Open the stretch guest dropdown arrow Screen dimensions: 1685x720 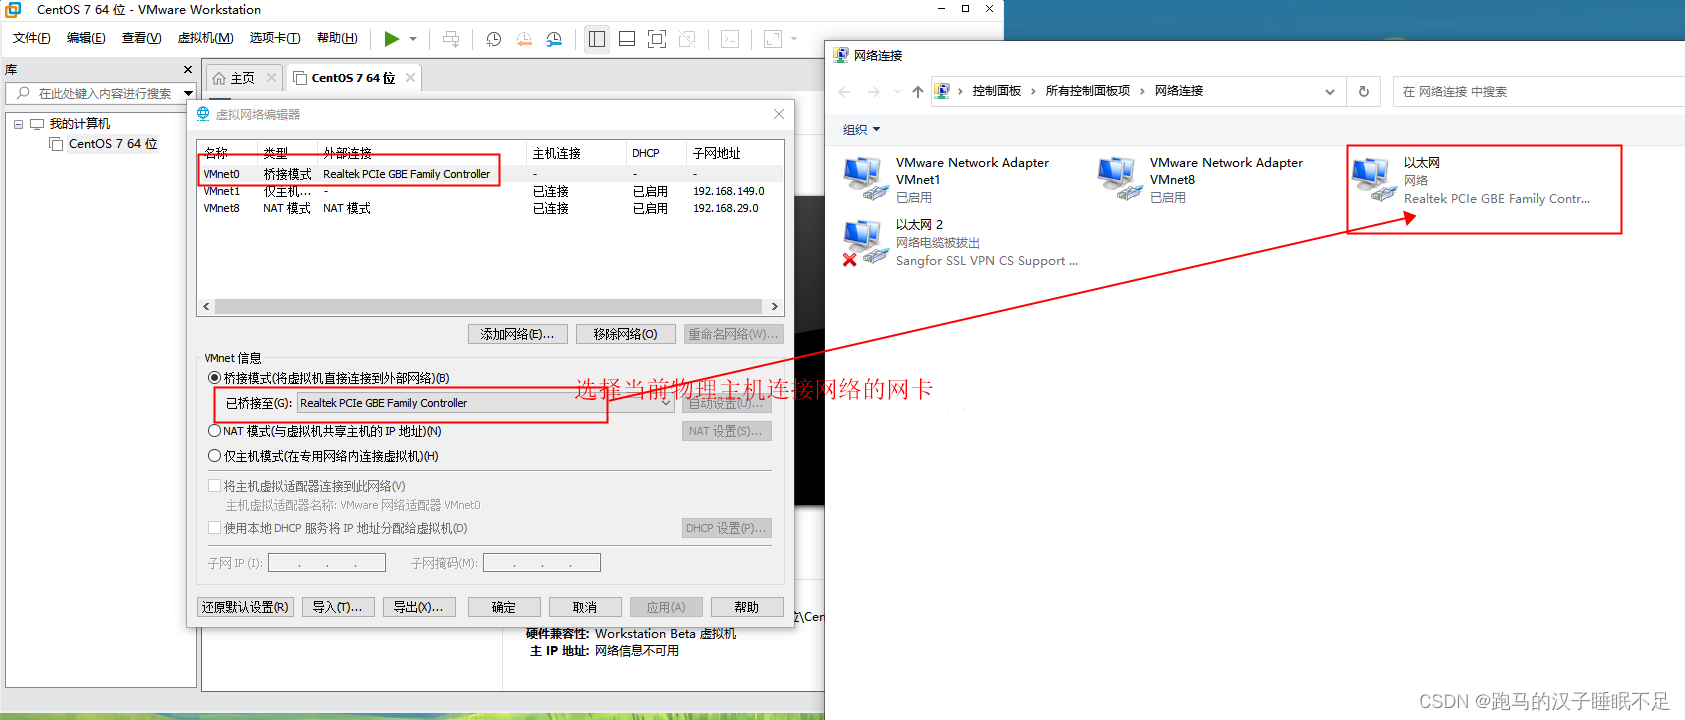794,39
